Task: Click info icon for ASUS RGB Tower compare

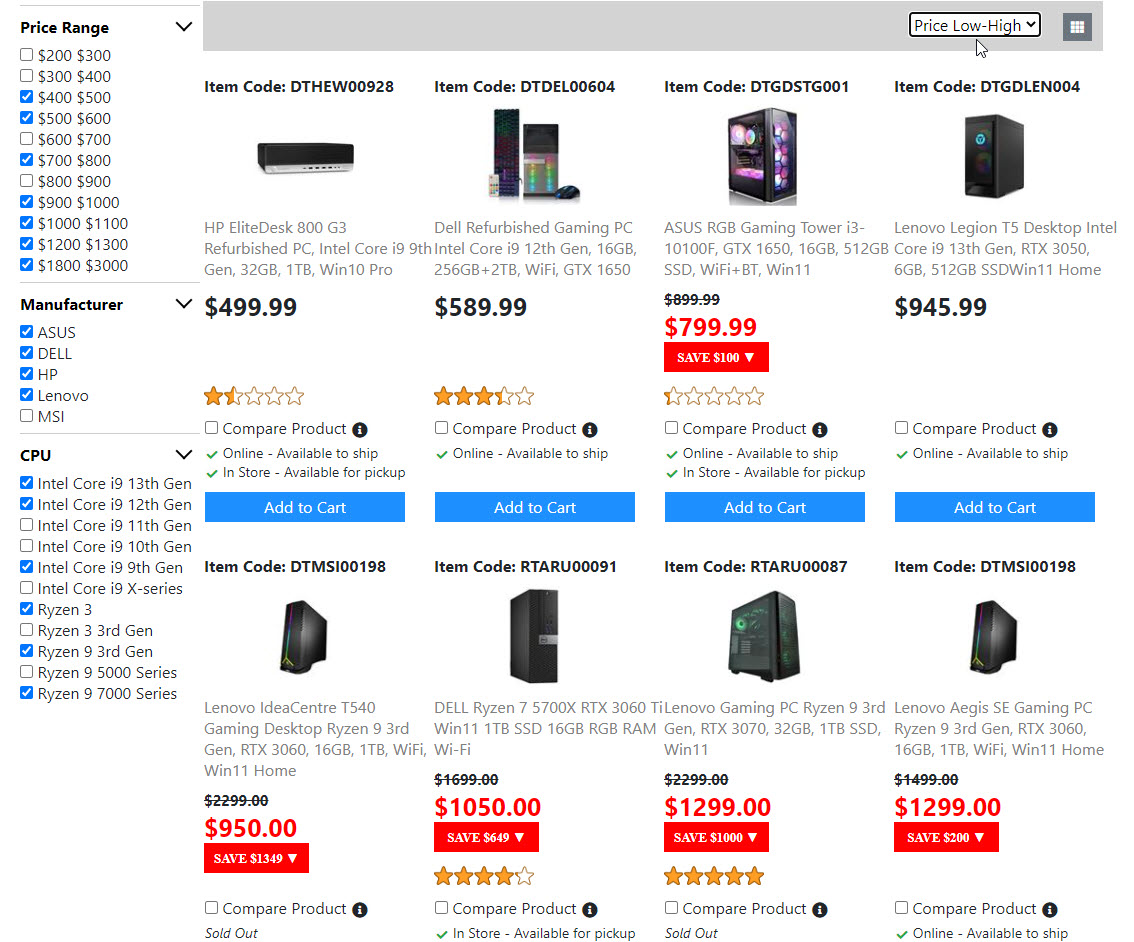Action: pos(820,430)
